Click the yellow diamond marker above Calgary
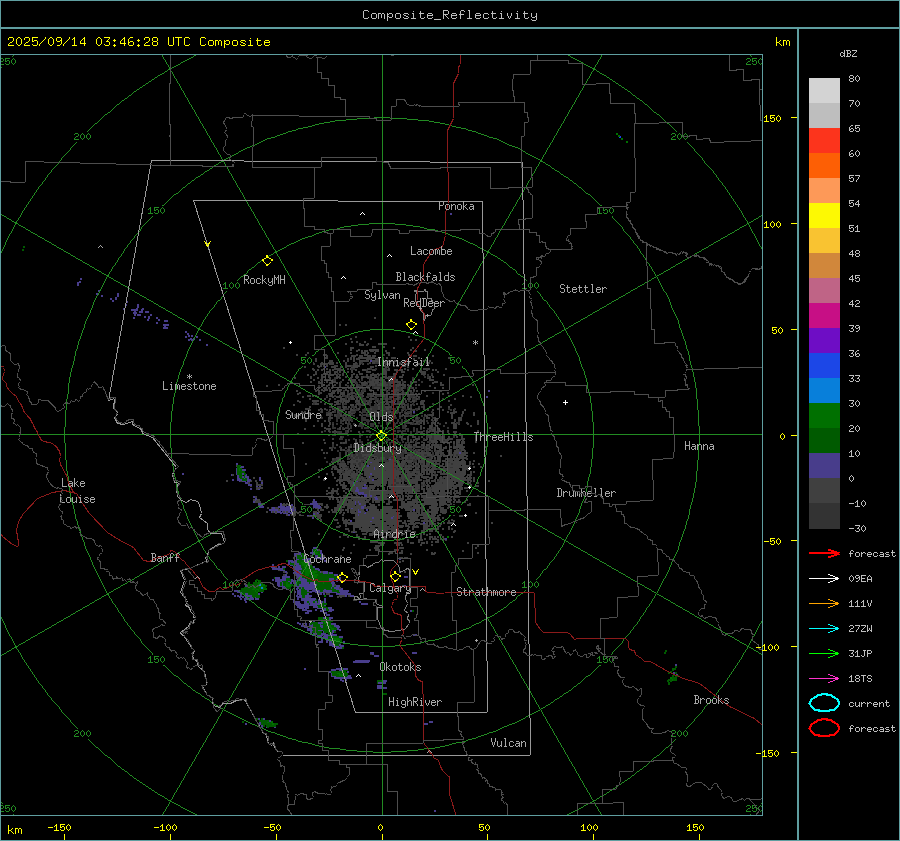Image resolution: width=900 pixels, height=841 pixels. tap(395, 576)
